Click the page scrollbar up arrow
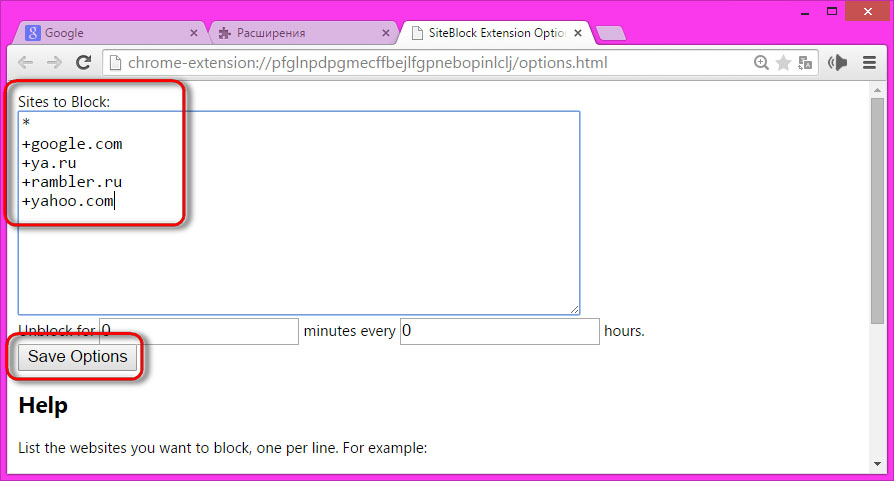 pyautogui.click(x=877, y=90)
